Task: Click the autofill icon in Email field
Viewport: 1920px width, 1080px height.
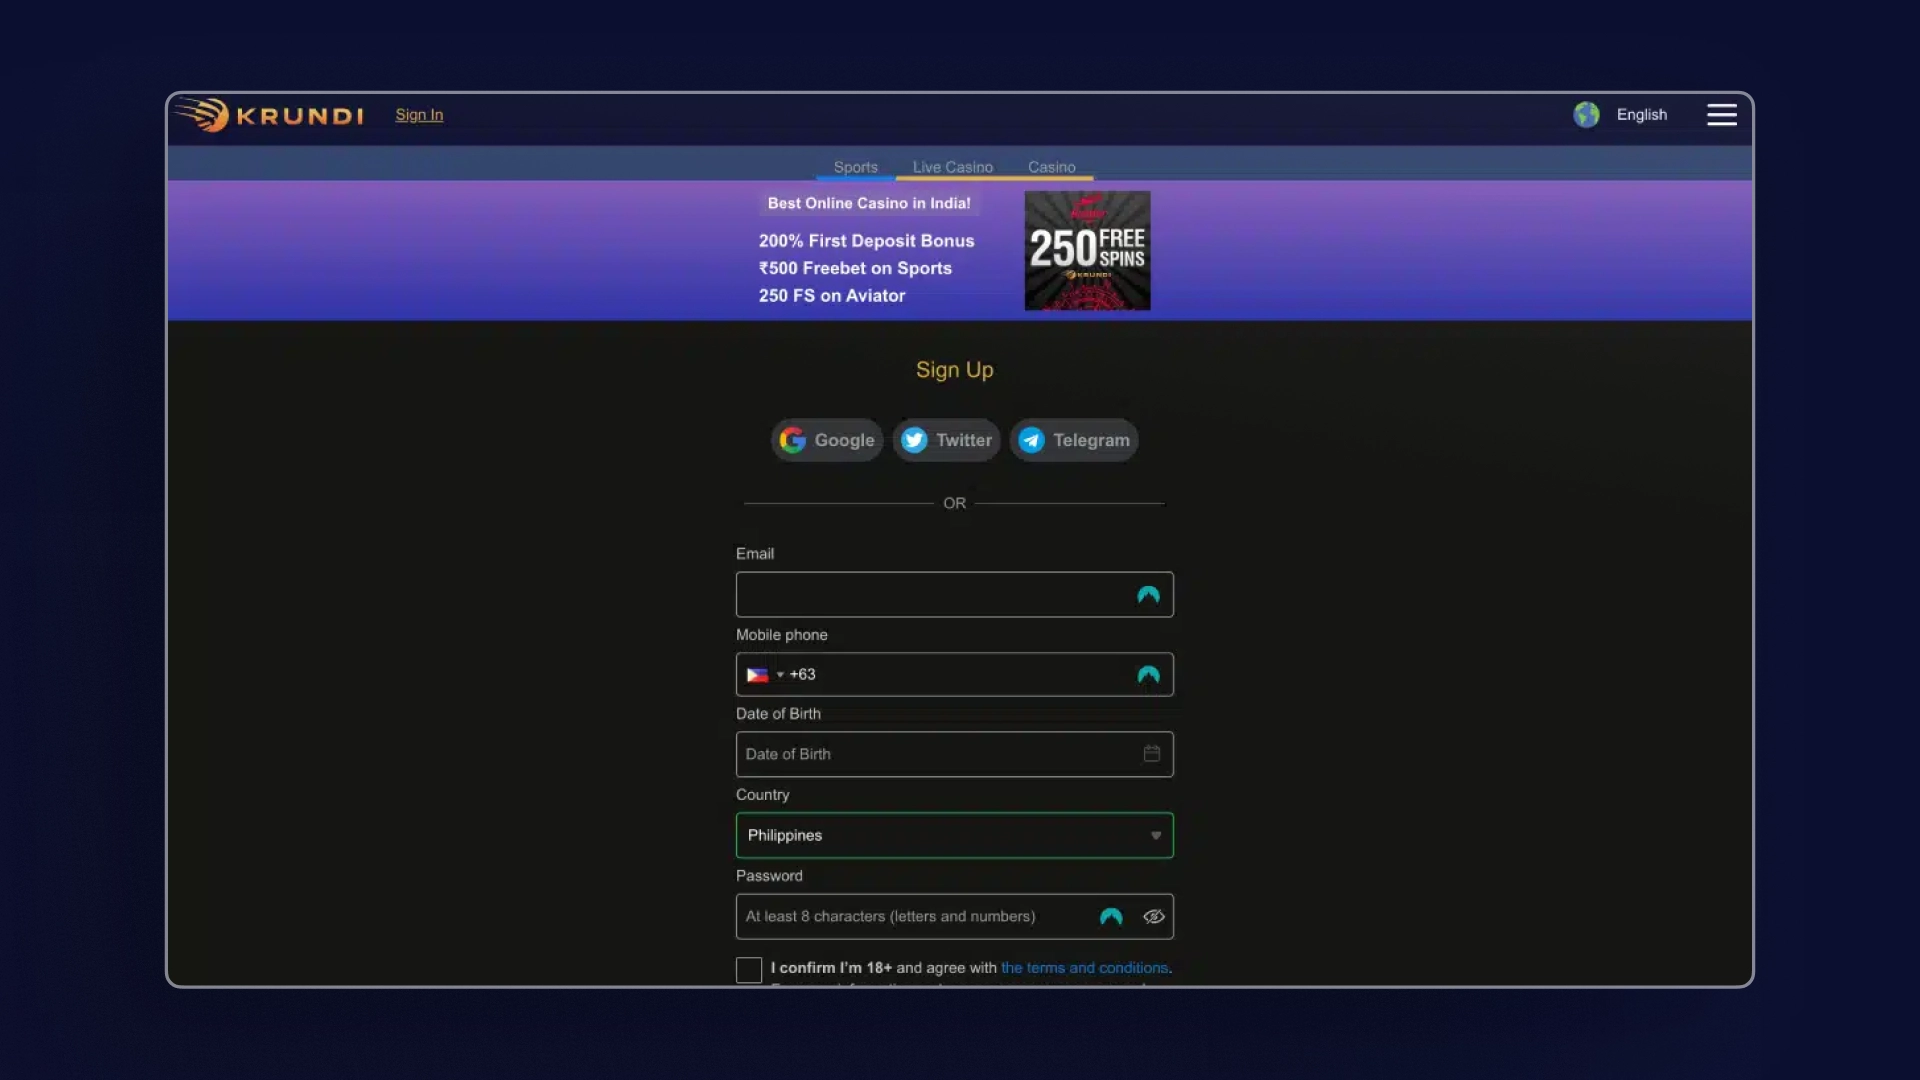Action: [1148, 595]
